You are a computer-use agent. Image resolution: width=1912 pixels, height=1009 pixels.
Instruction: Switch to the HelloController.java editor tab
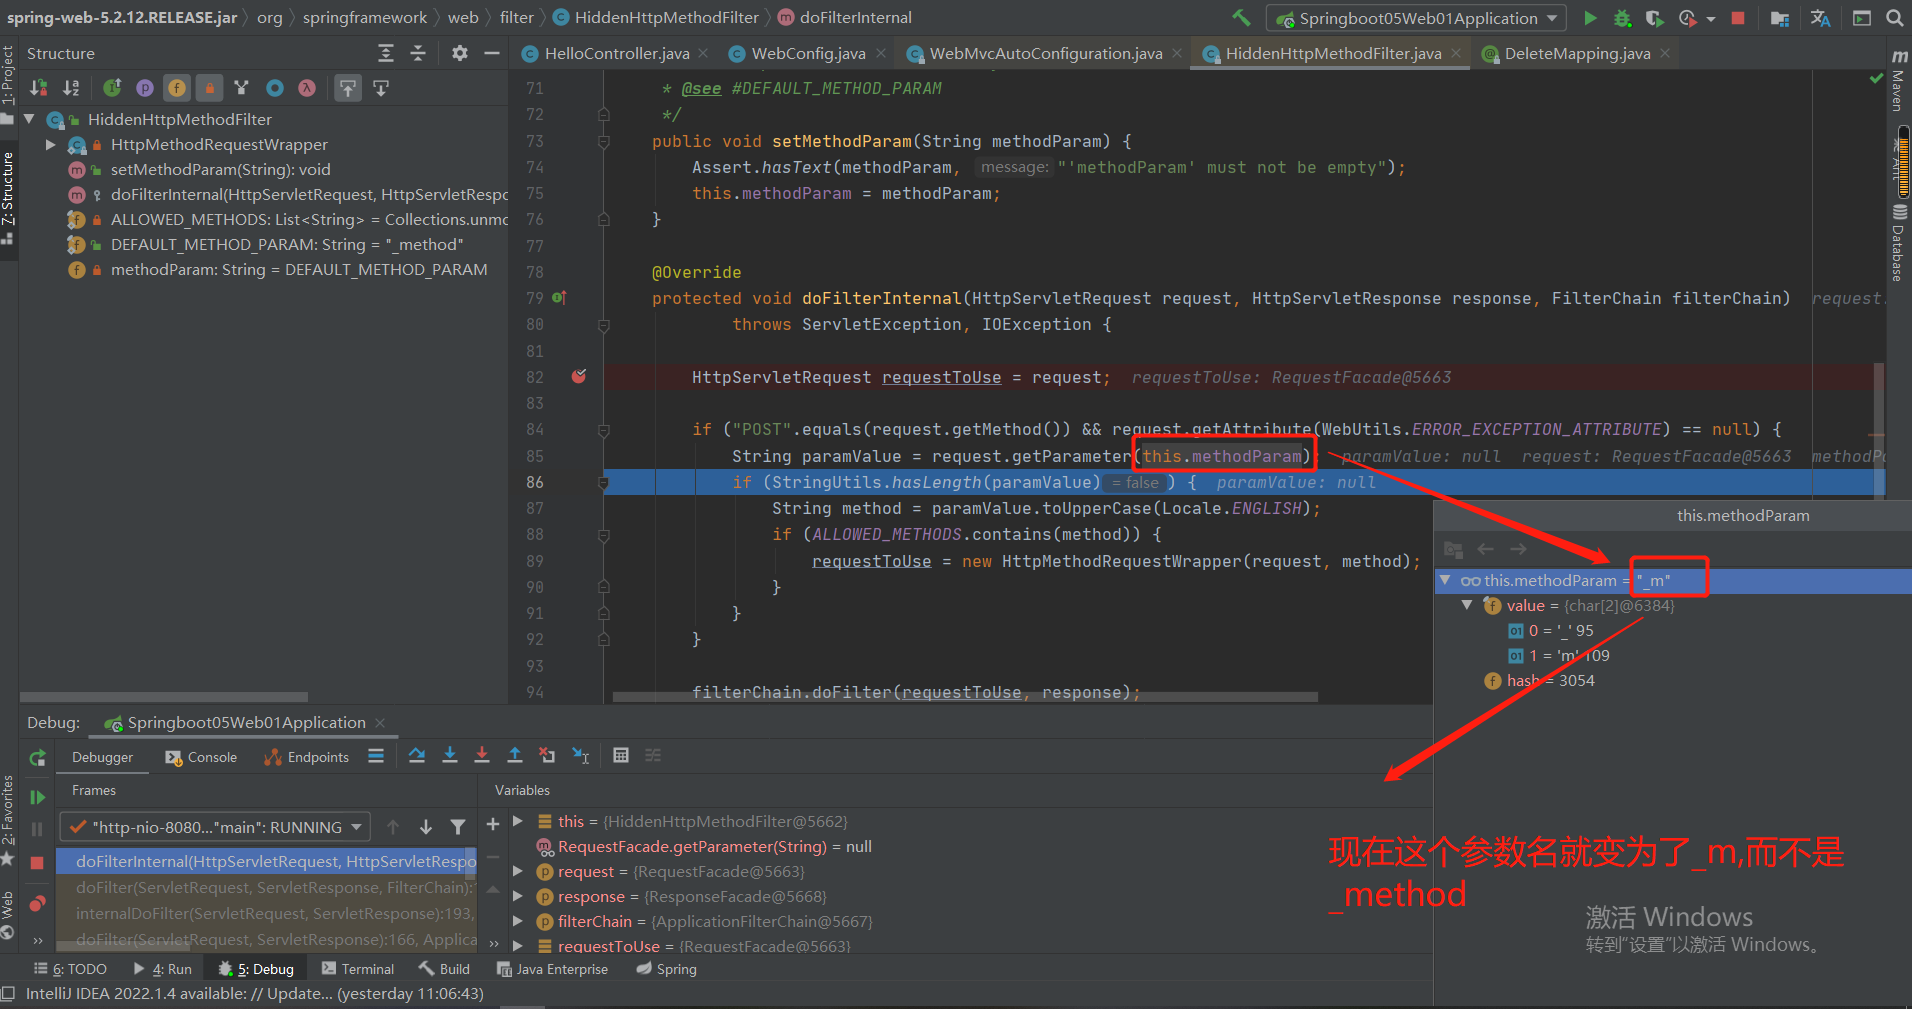click(615, 53)
